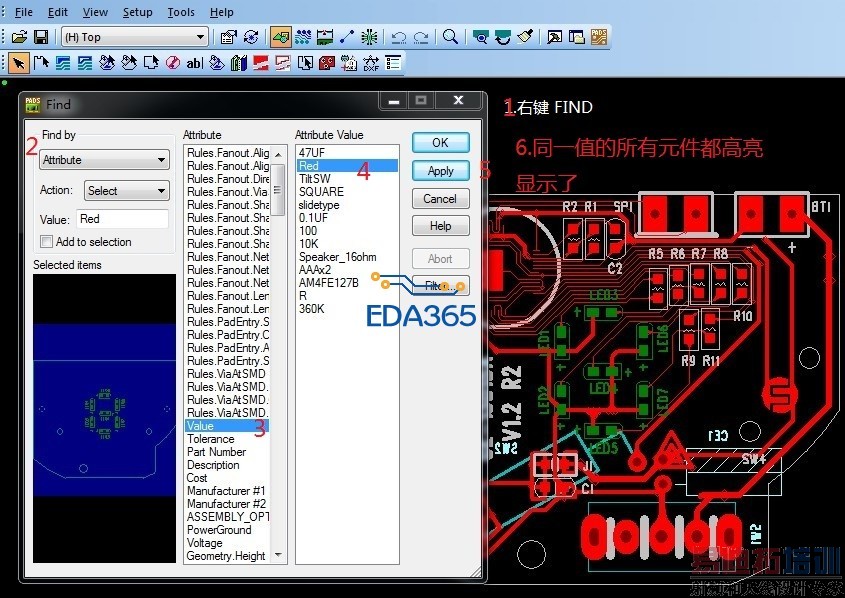Open the Properties toolbar icon
The height and width of the screenshot is (598, 845).
click(228, 37)
